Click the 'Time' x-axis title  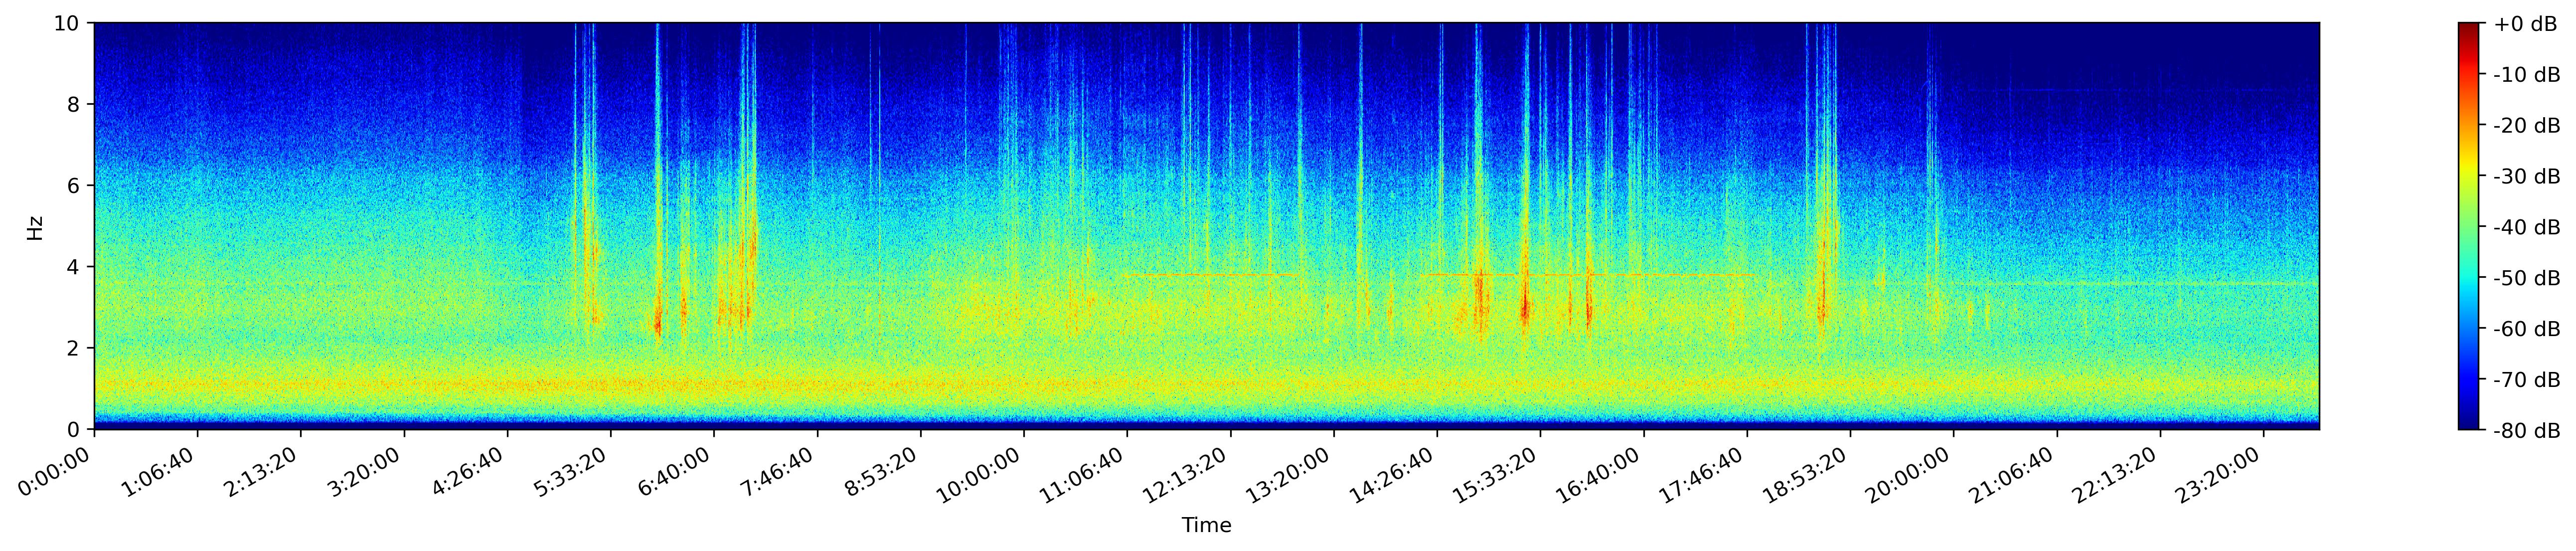pos(1206,526)
